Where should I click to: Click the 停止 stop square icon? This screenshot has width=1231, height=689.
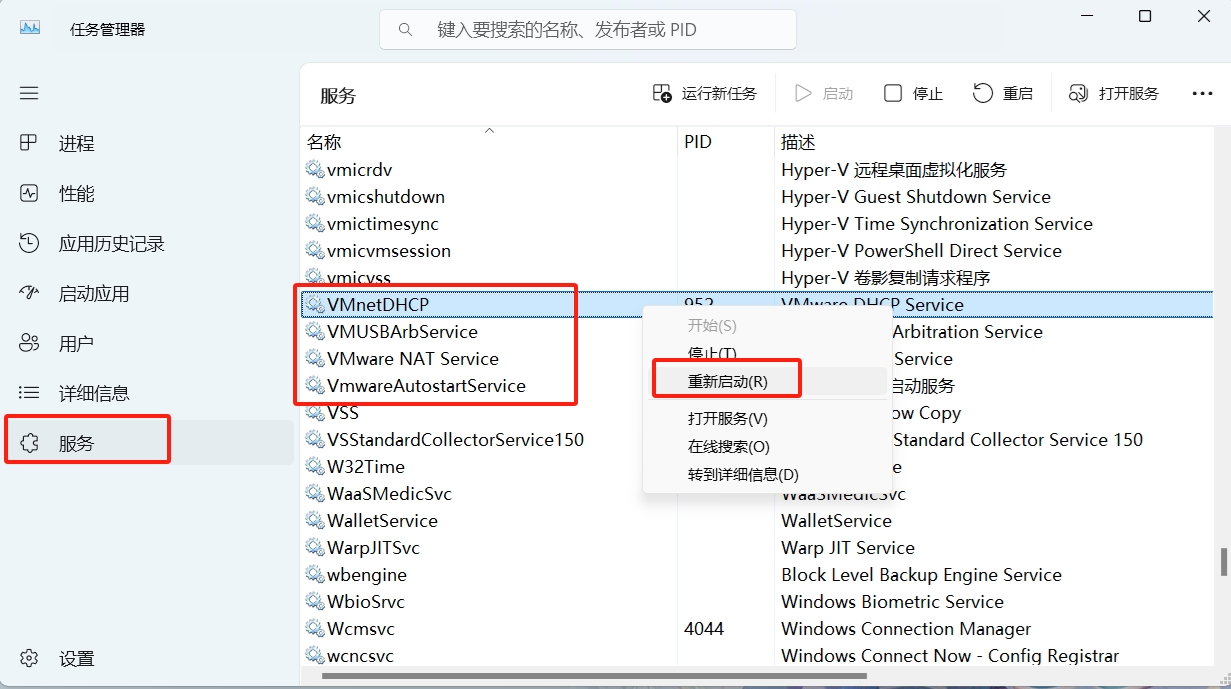click(x=893, y=93)
